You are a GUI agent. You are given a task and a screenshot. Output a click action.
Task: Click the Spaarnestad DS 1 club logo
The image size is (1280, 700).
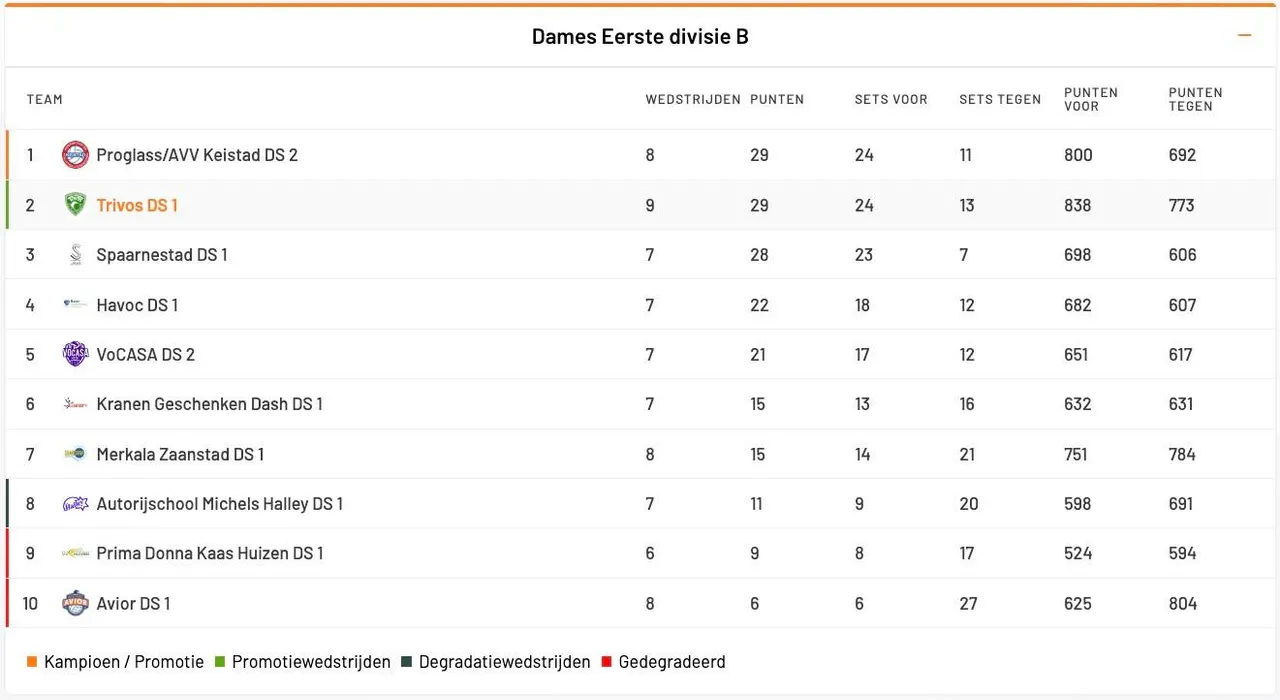(x=75, y=254)
